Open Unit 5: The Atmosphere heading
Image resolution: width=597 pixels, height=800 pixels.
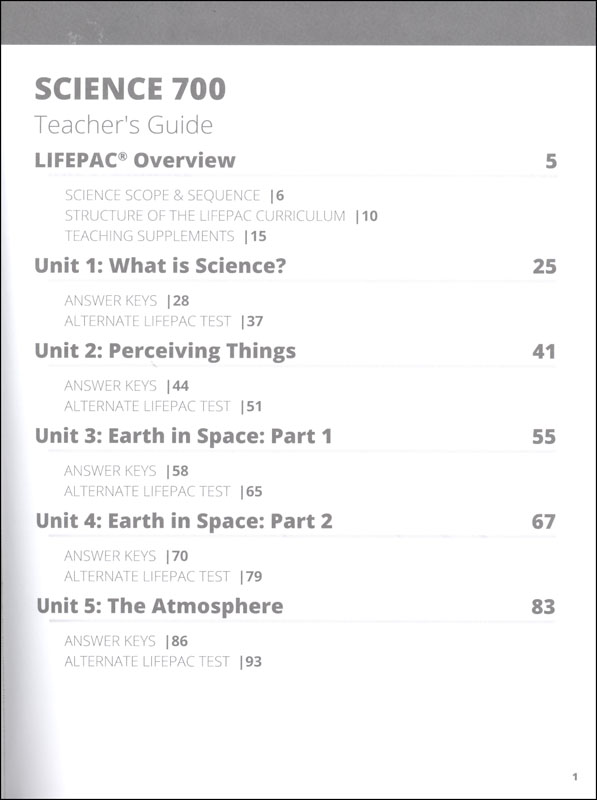pyautogui.click(x=160, y=606)
